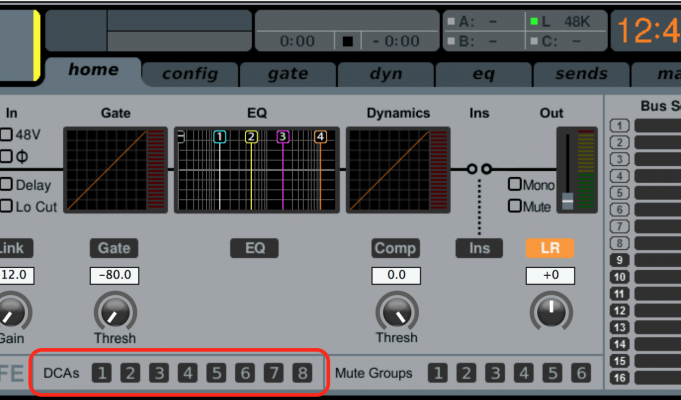Screen dimensions: 681x400
Task: Assign channel to DCA 2
Action: (x=130, y=373)
